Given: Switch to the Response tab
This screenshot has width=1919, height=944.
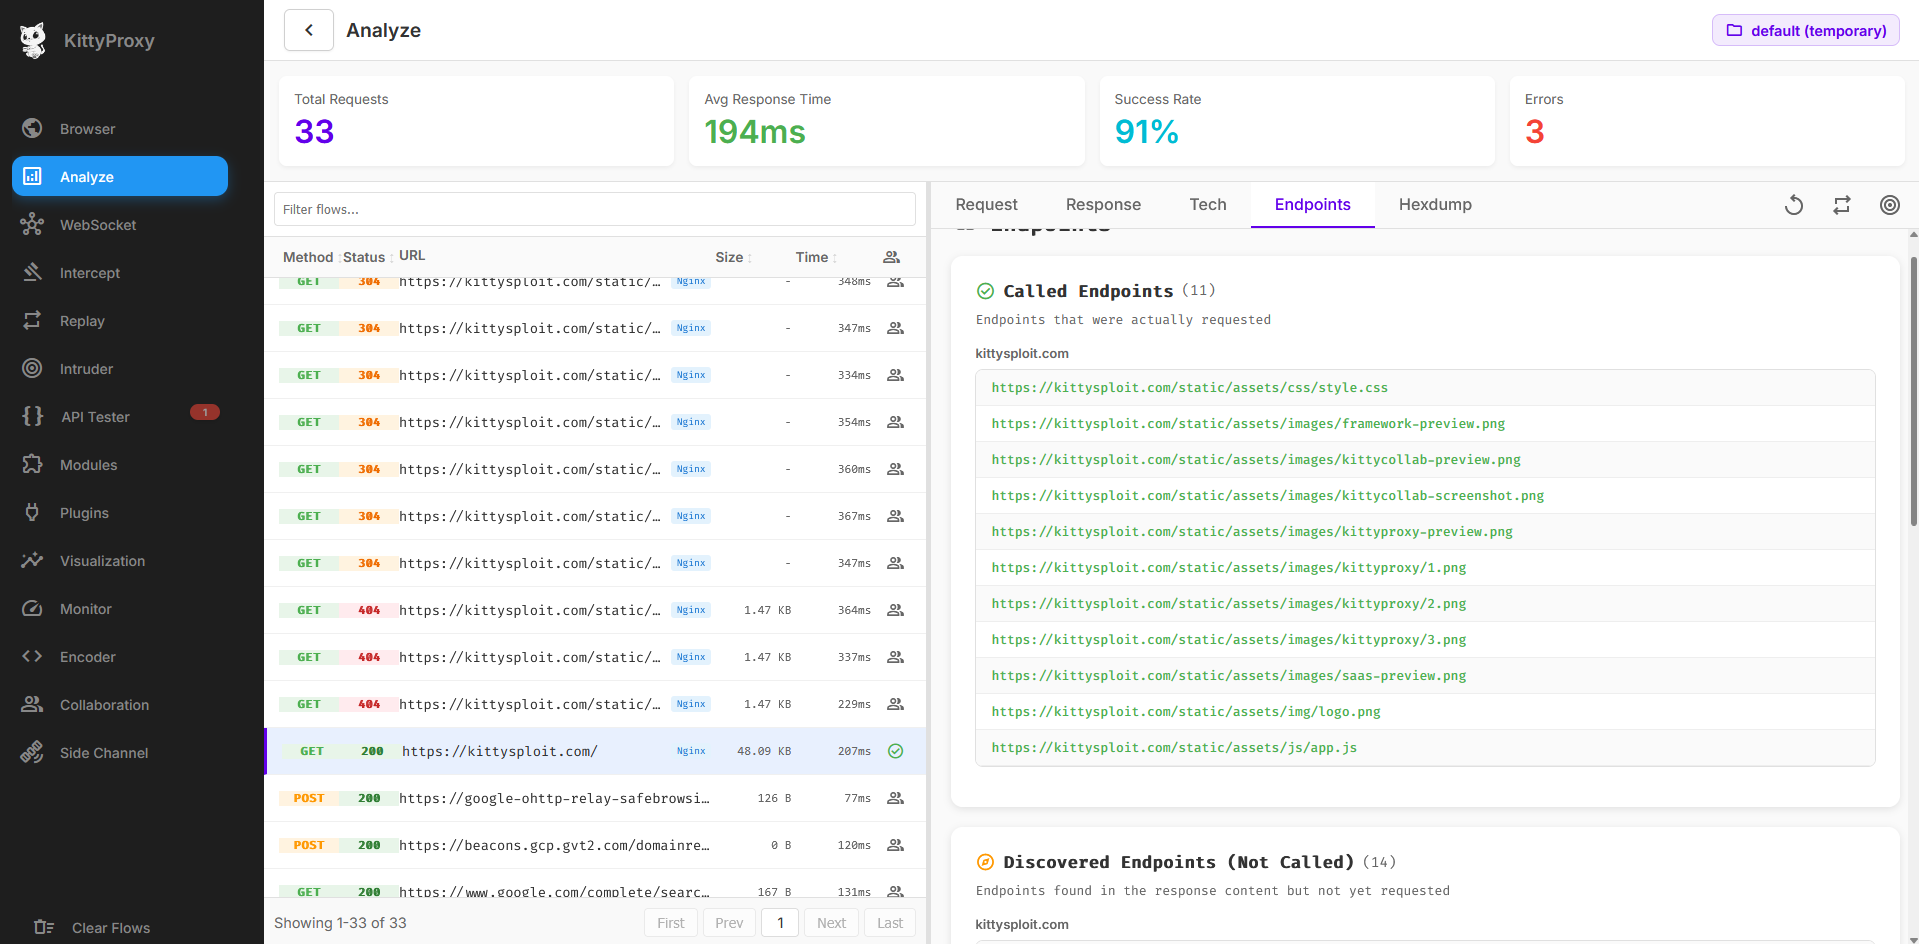Looking at the screenshot, I should (1103, 204).
